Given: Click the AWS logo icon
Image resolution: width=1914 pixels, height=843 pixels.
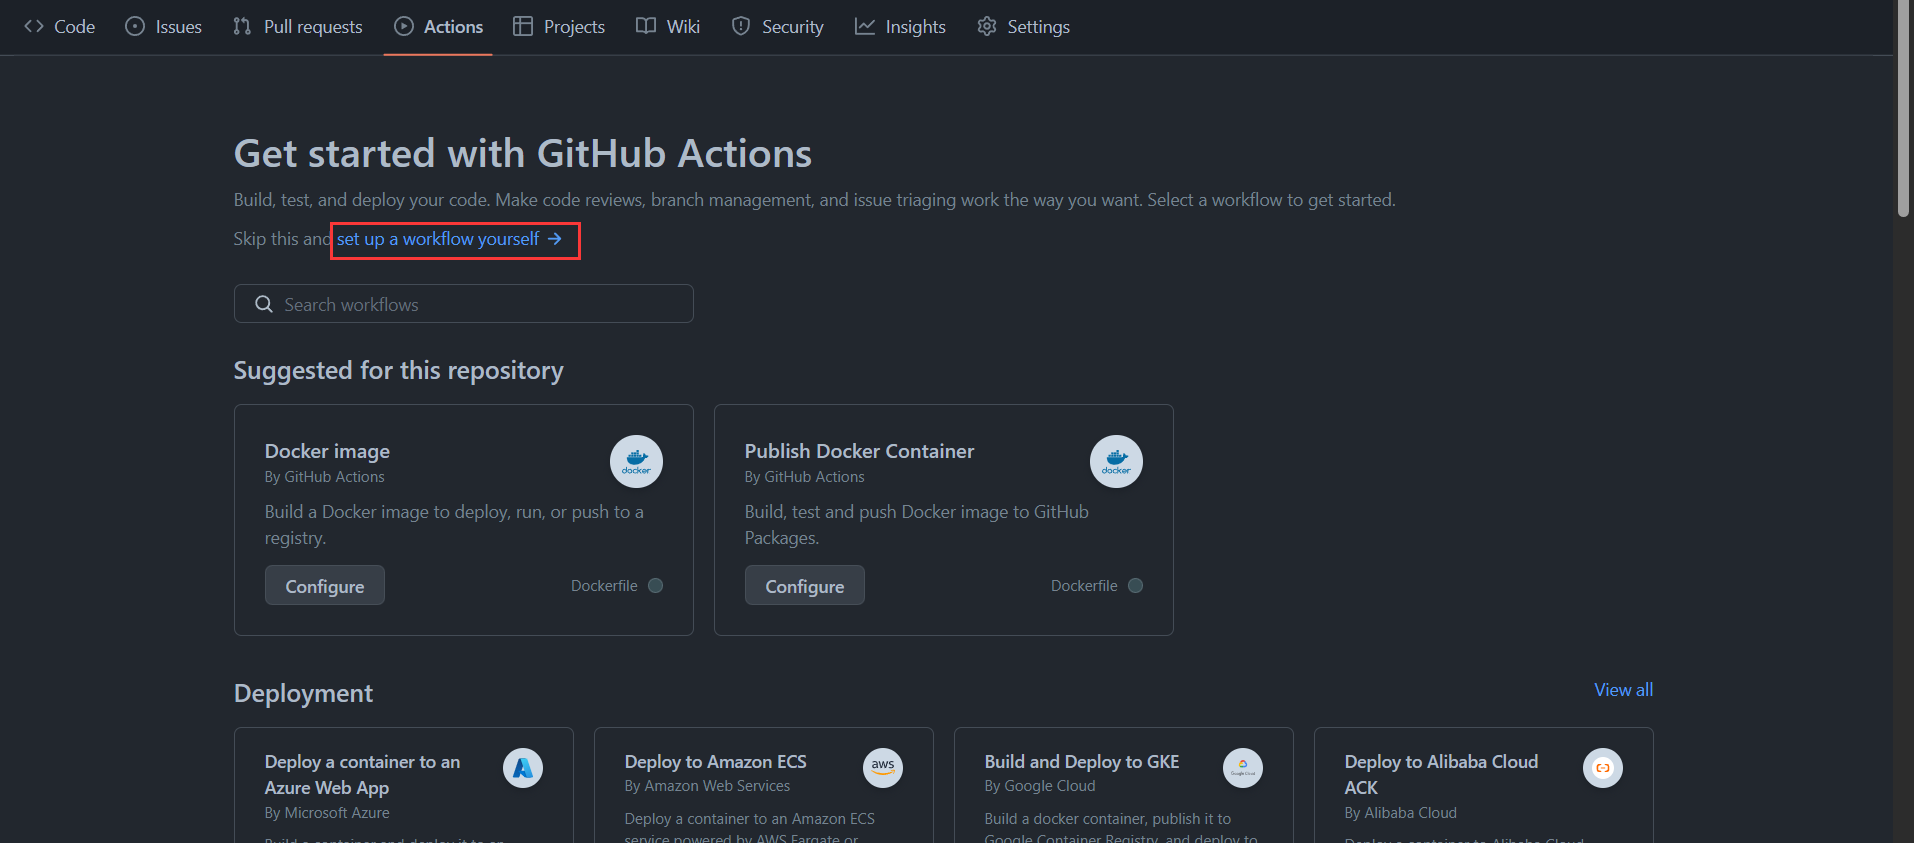Looking at the screenshot, I should tap(883, 768).
